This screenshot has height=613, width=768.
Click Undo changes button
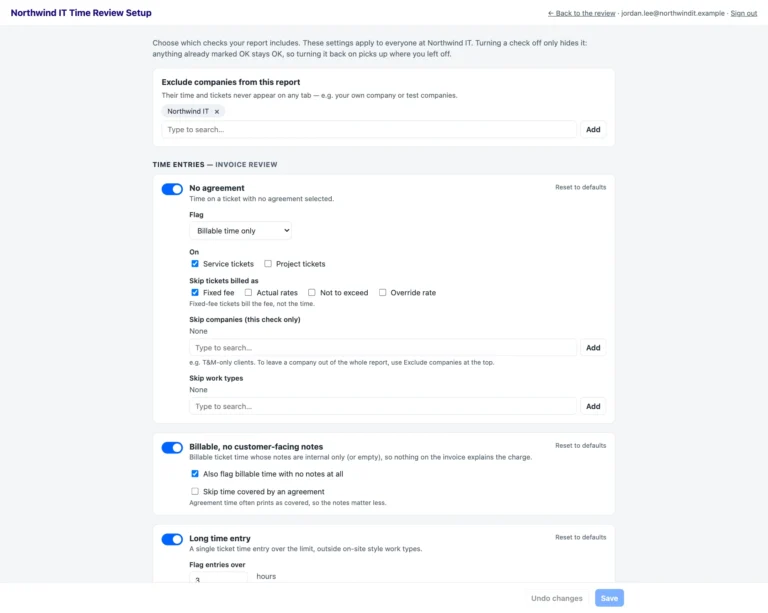click(557, 598)
